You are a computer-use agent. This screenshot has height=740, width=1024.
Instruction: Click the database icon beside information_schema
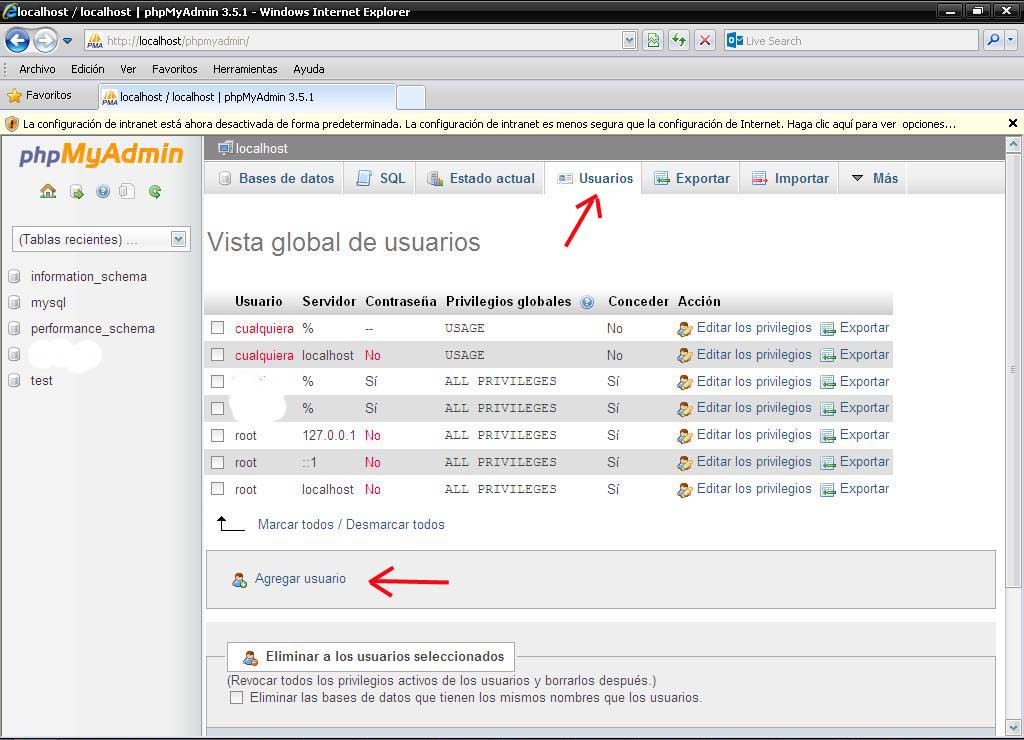[x=14, y=276]
